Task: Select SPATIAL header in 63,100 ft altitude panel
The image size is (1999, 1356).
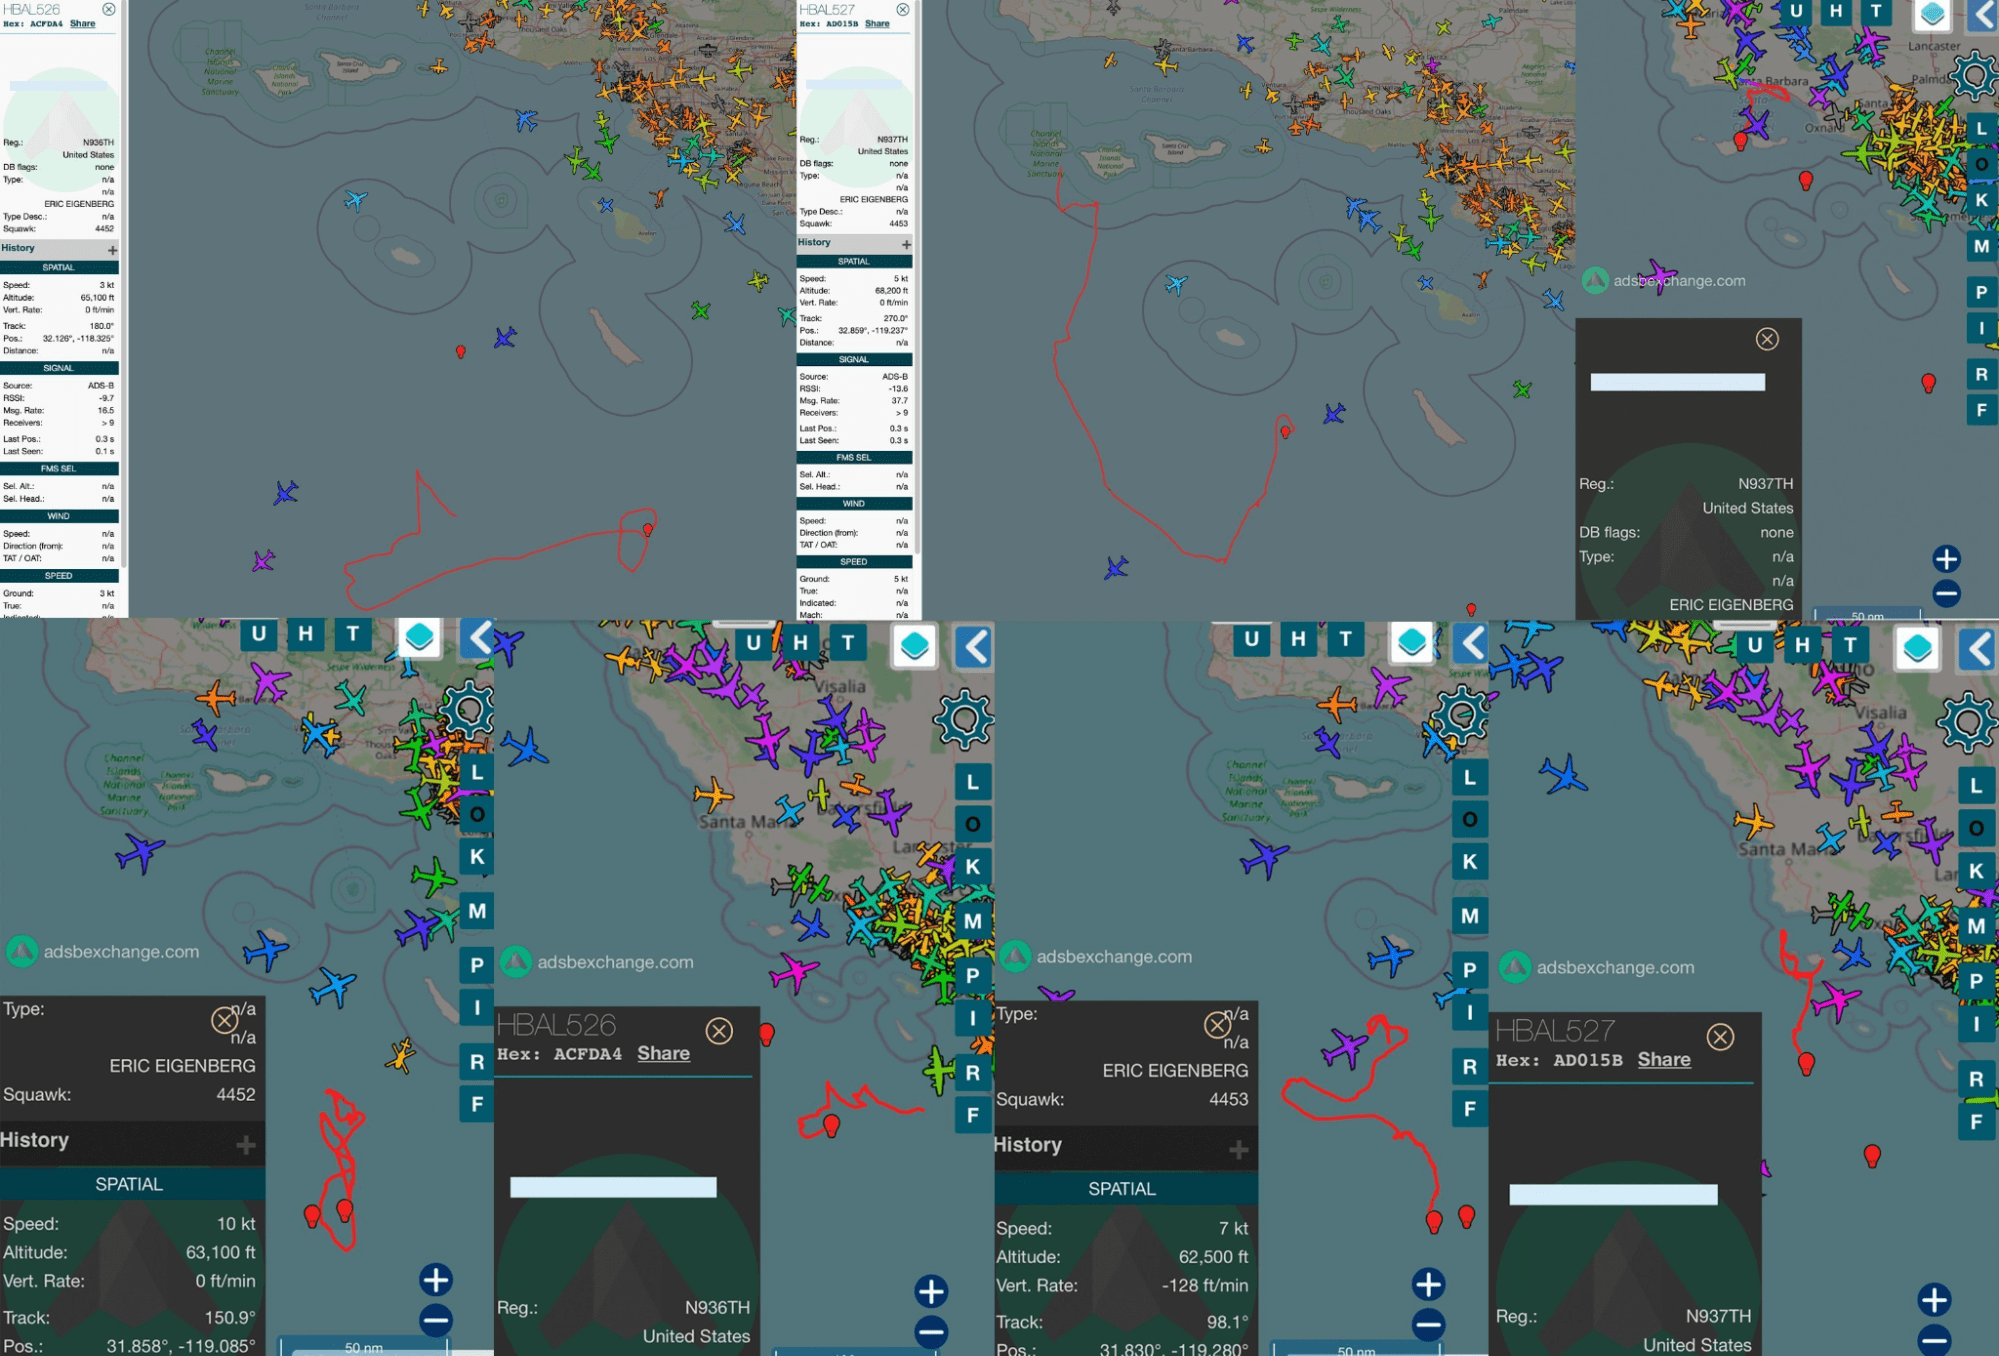Action: point(128,1184)
